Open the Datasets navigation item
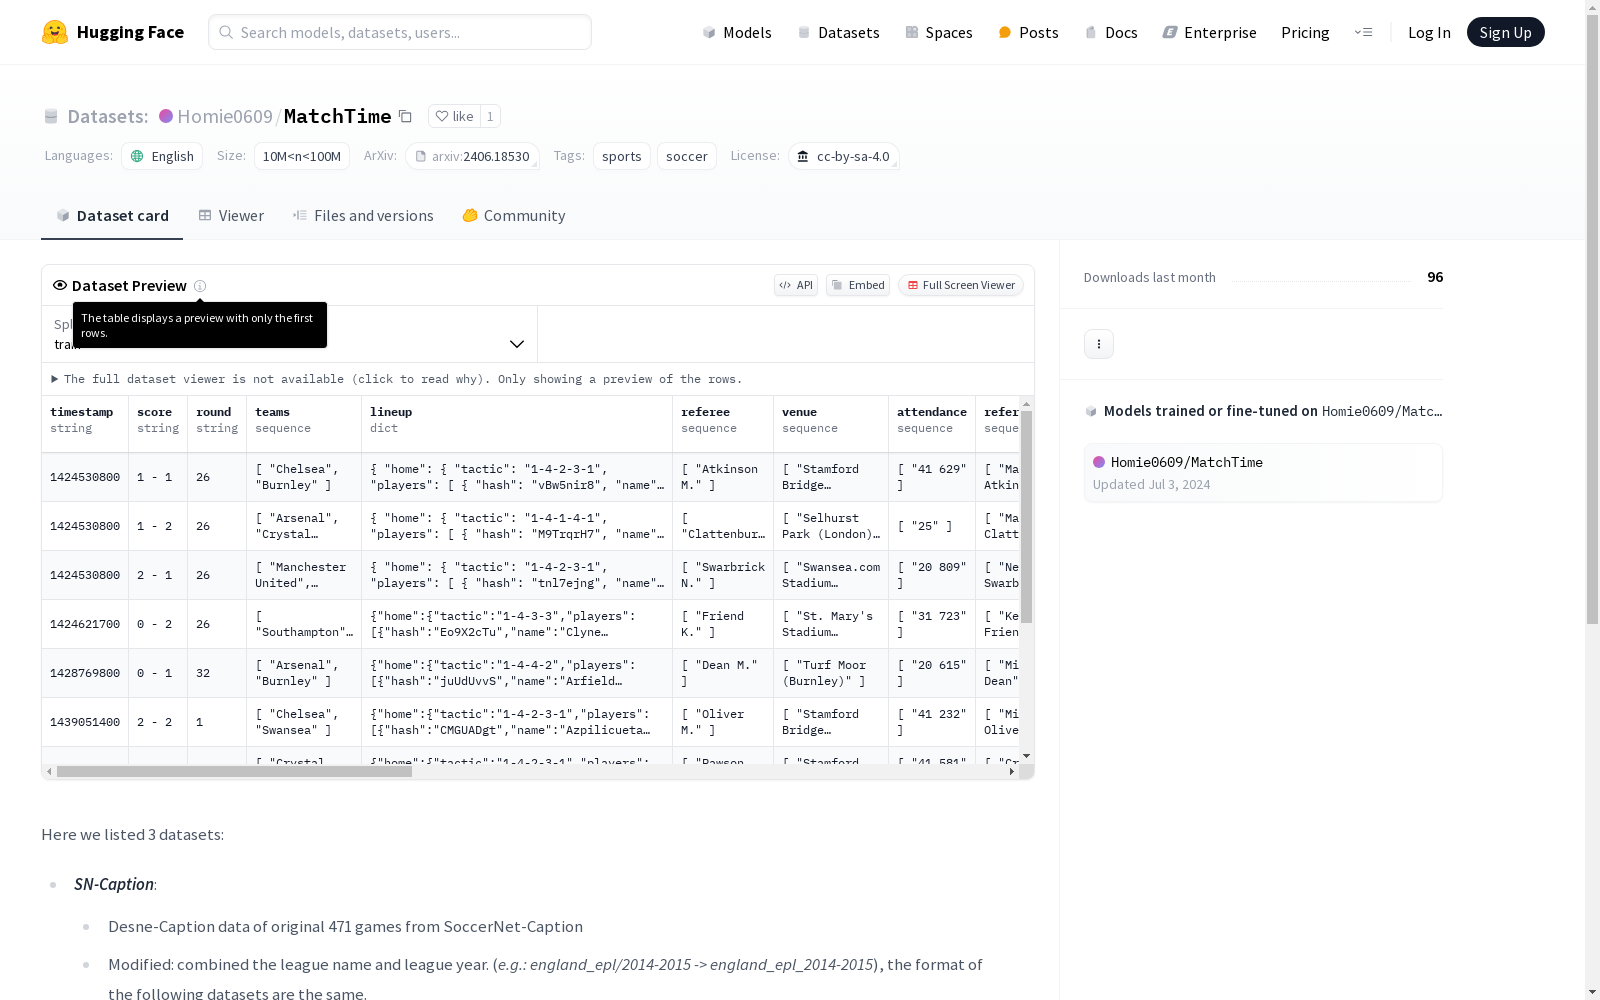Screen dimensions: 1600x1000 coord(838,32)
